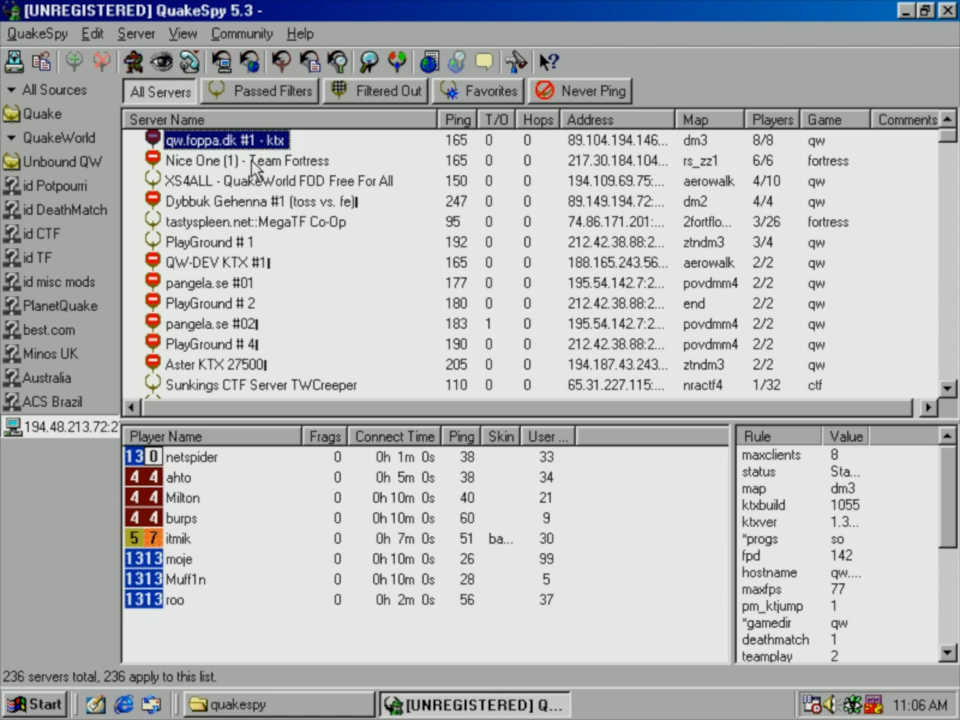The height and width of the screenshot is (720, 960).
Task: Switch to Filtered Out tab
Action: (x=376, y=91)
